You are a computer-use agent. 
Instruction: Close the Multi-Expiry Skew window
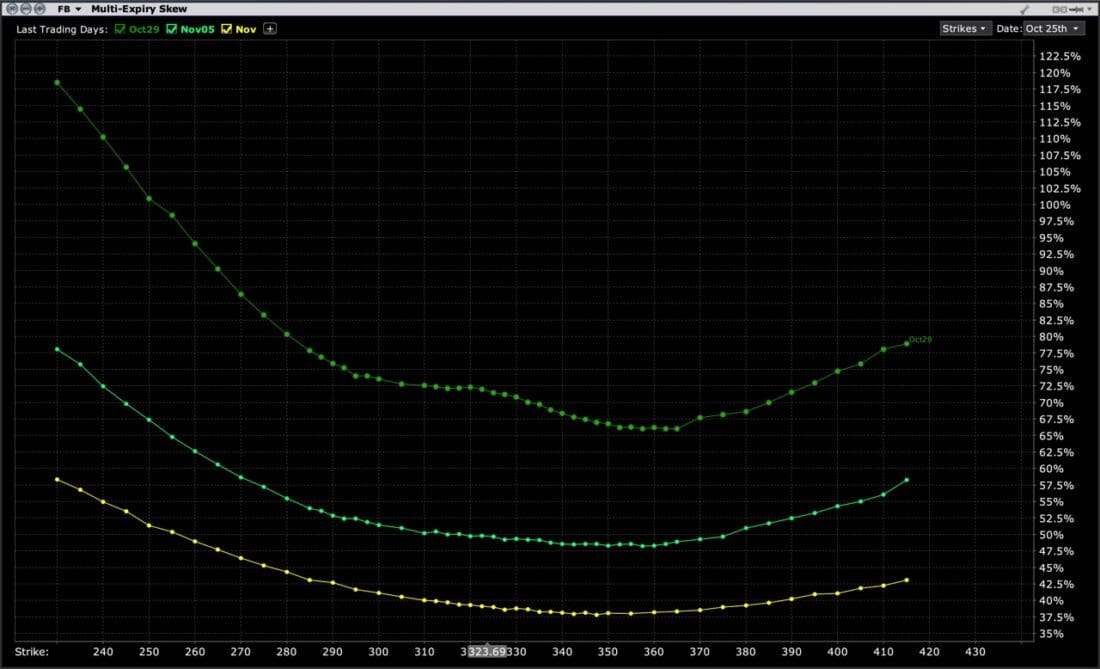[12, 8]
